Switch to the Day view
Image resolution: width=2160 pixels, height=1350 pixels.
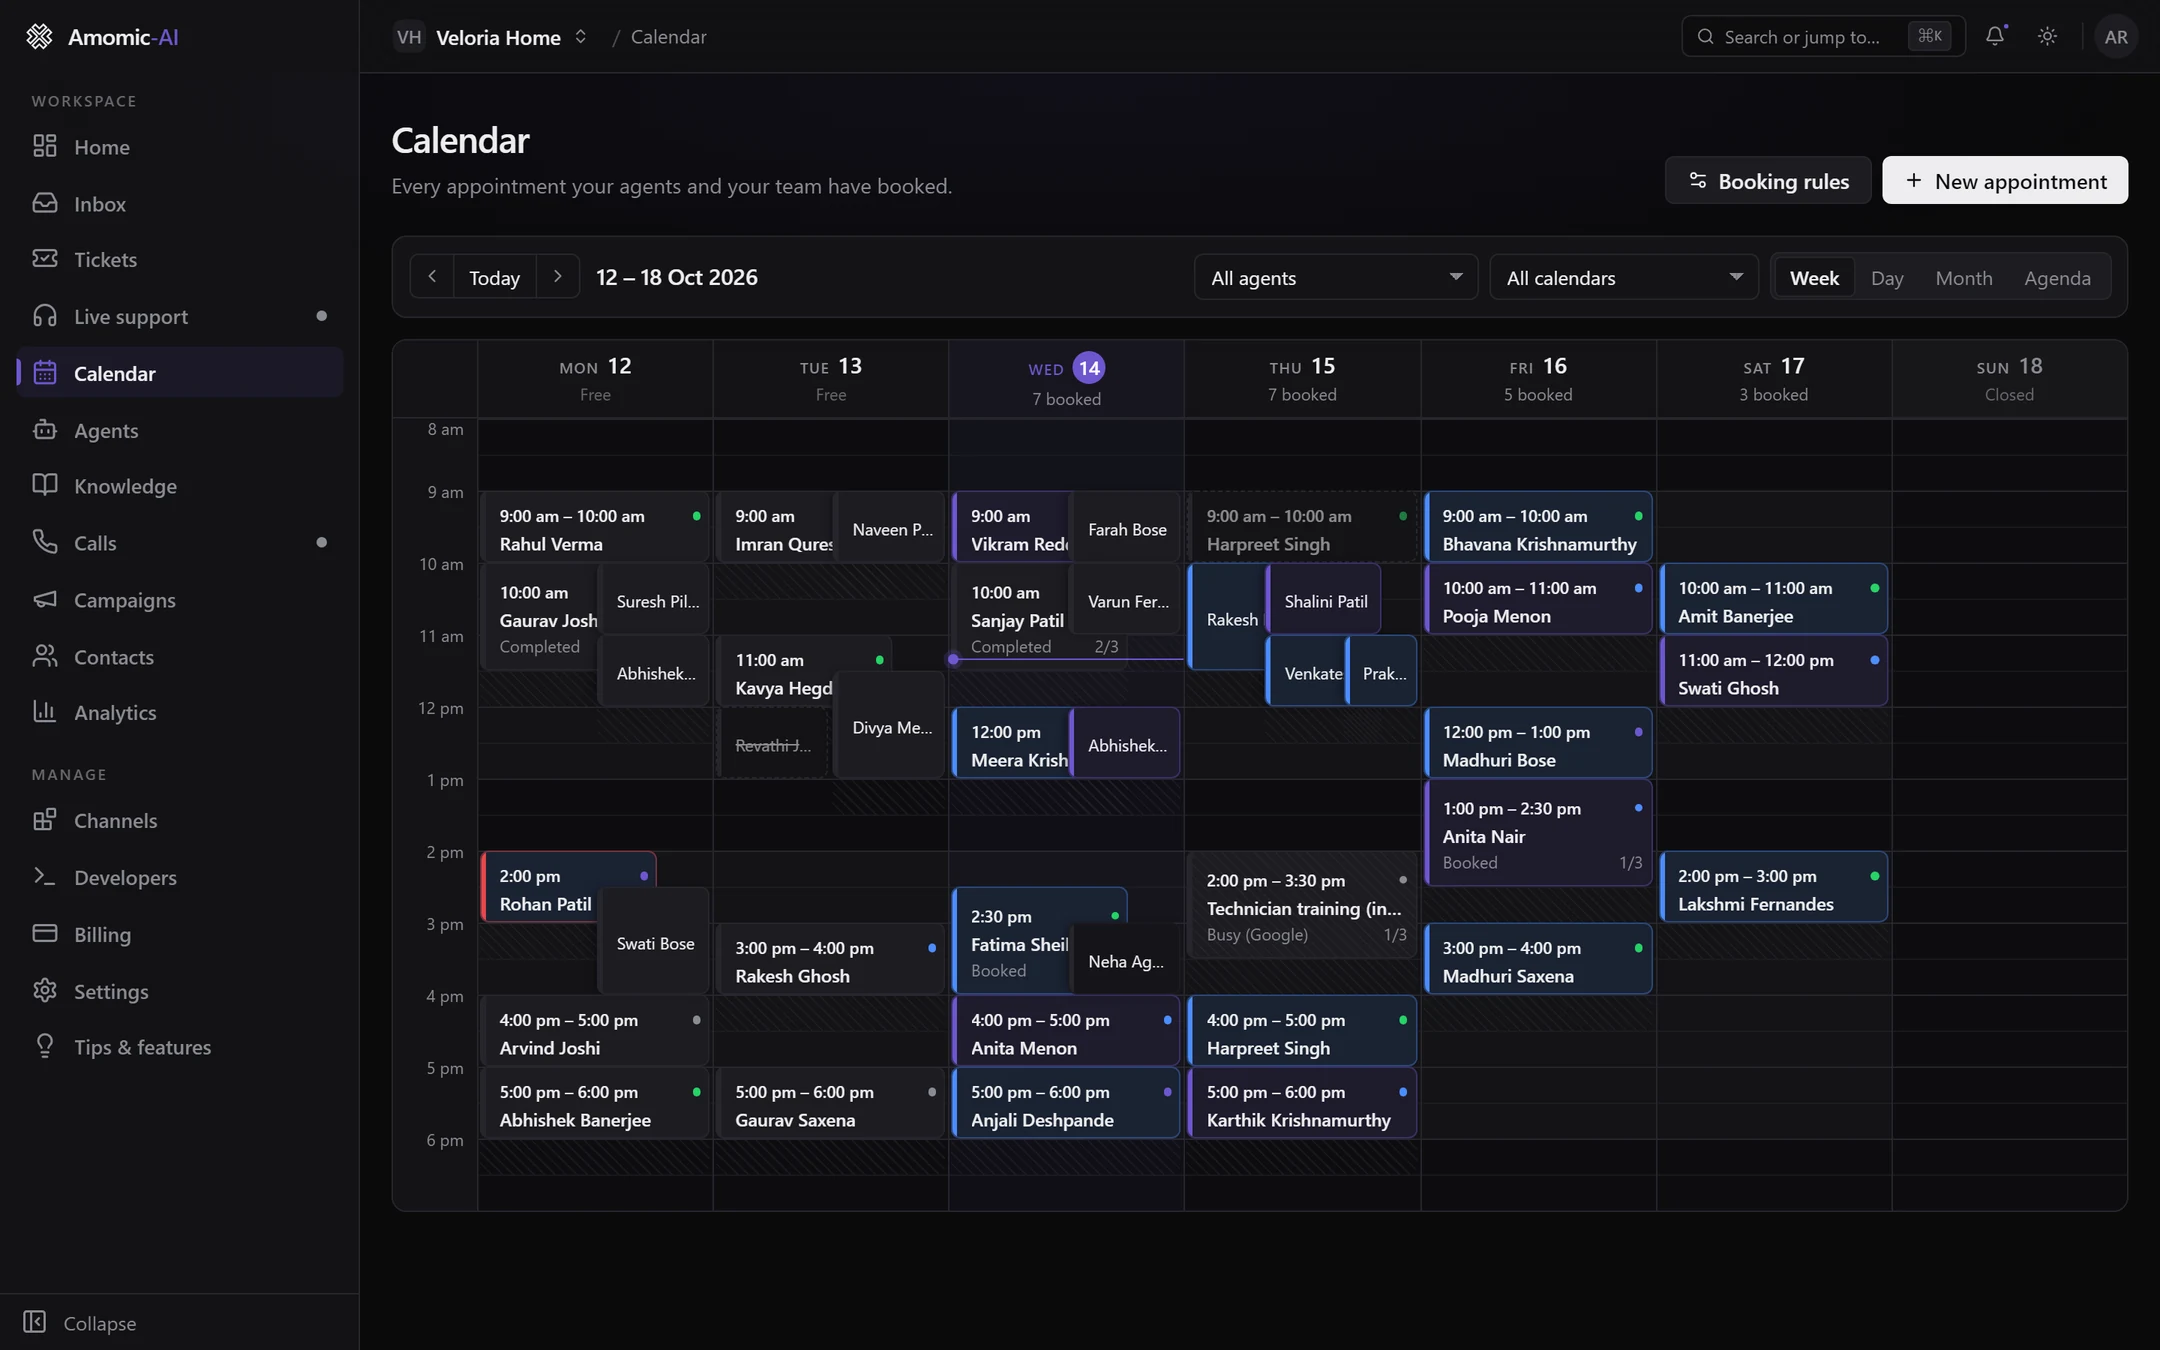(1887, 277)
